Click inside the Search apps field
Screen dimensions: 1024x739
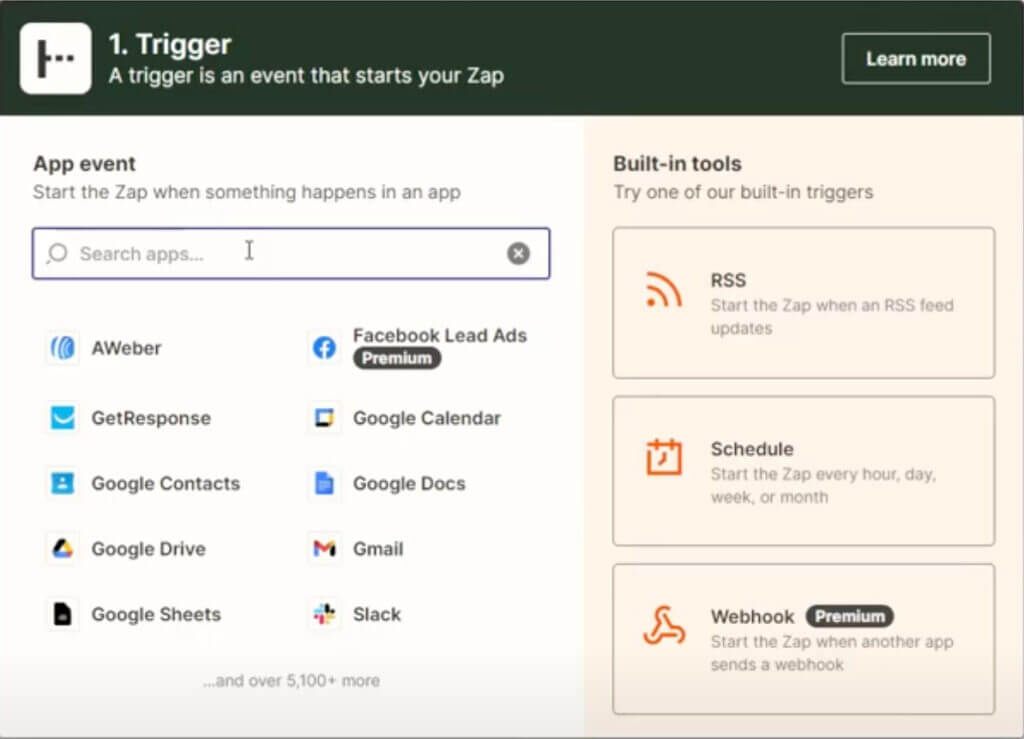pos(250,253)
